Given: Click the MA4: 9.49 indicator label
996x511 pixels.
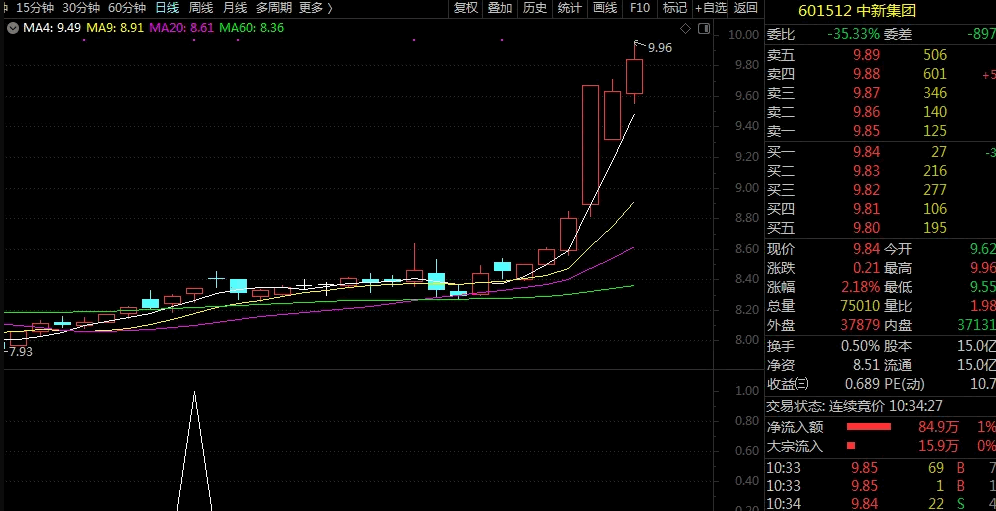Looking at the screenshot, I should point(51,28).
